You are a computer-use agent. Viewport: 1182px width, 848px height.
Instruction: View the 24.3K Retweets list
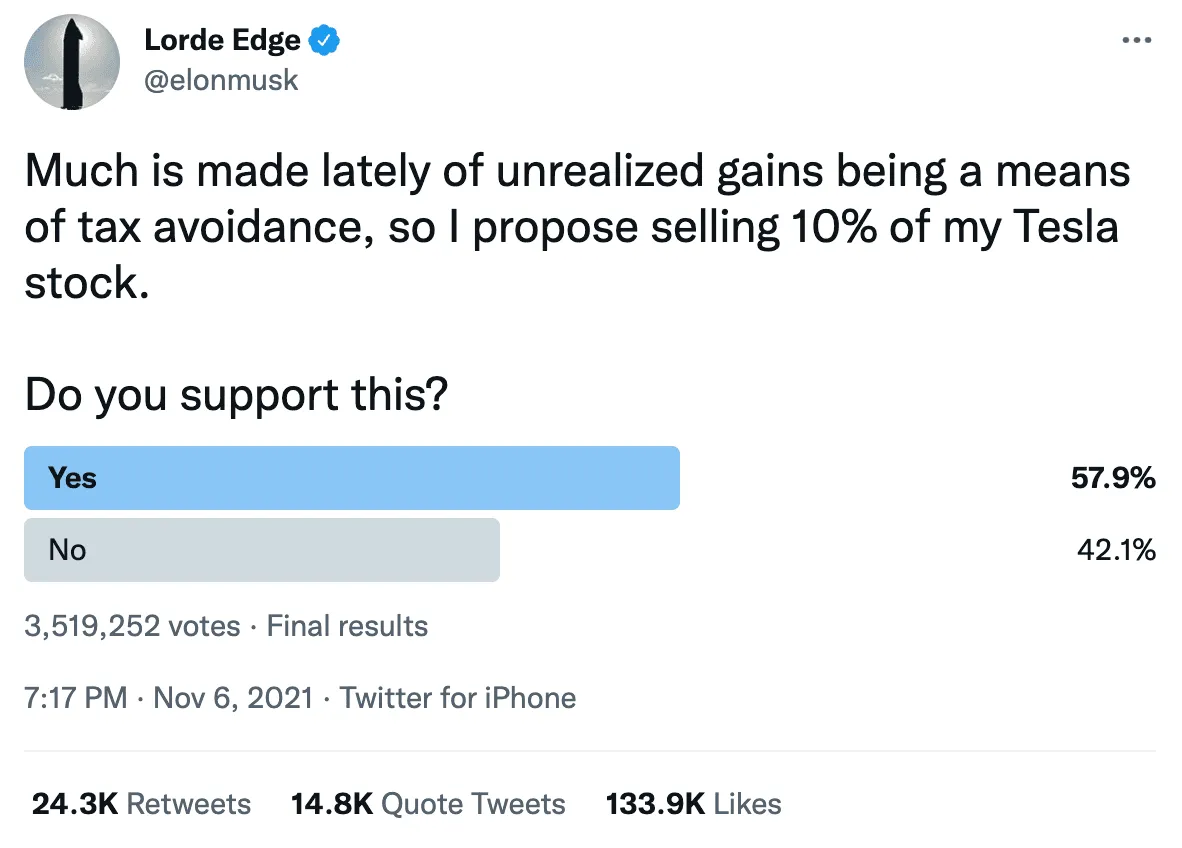point(141,804)
